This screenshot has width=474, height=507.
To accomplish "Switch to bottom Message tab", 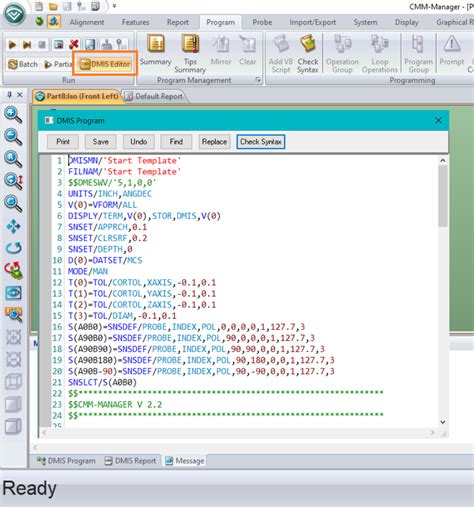I will pos(185,461).
